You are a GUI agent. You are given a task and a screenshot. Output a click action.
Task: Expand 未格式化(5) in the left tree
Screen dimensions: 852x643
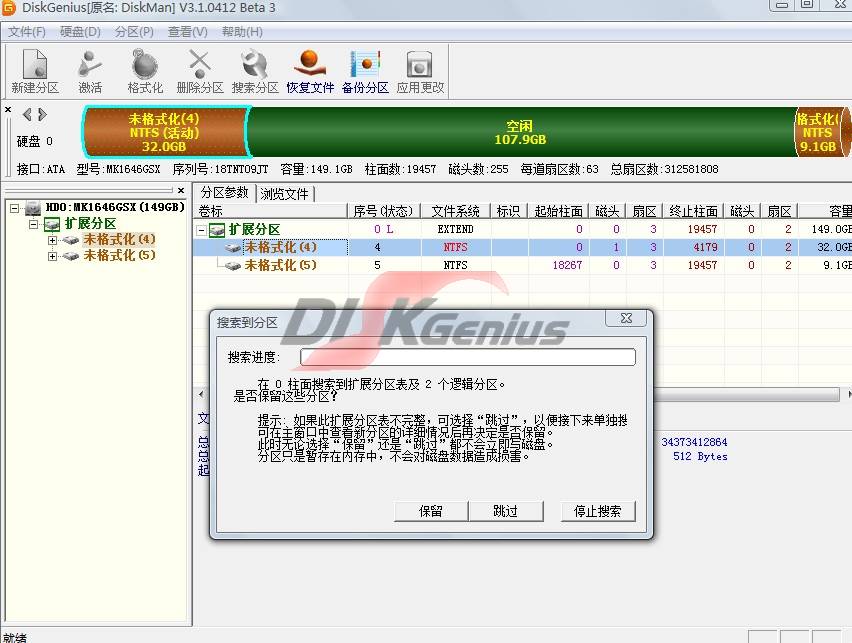(52, 256)
